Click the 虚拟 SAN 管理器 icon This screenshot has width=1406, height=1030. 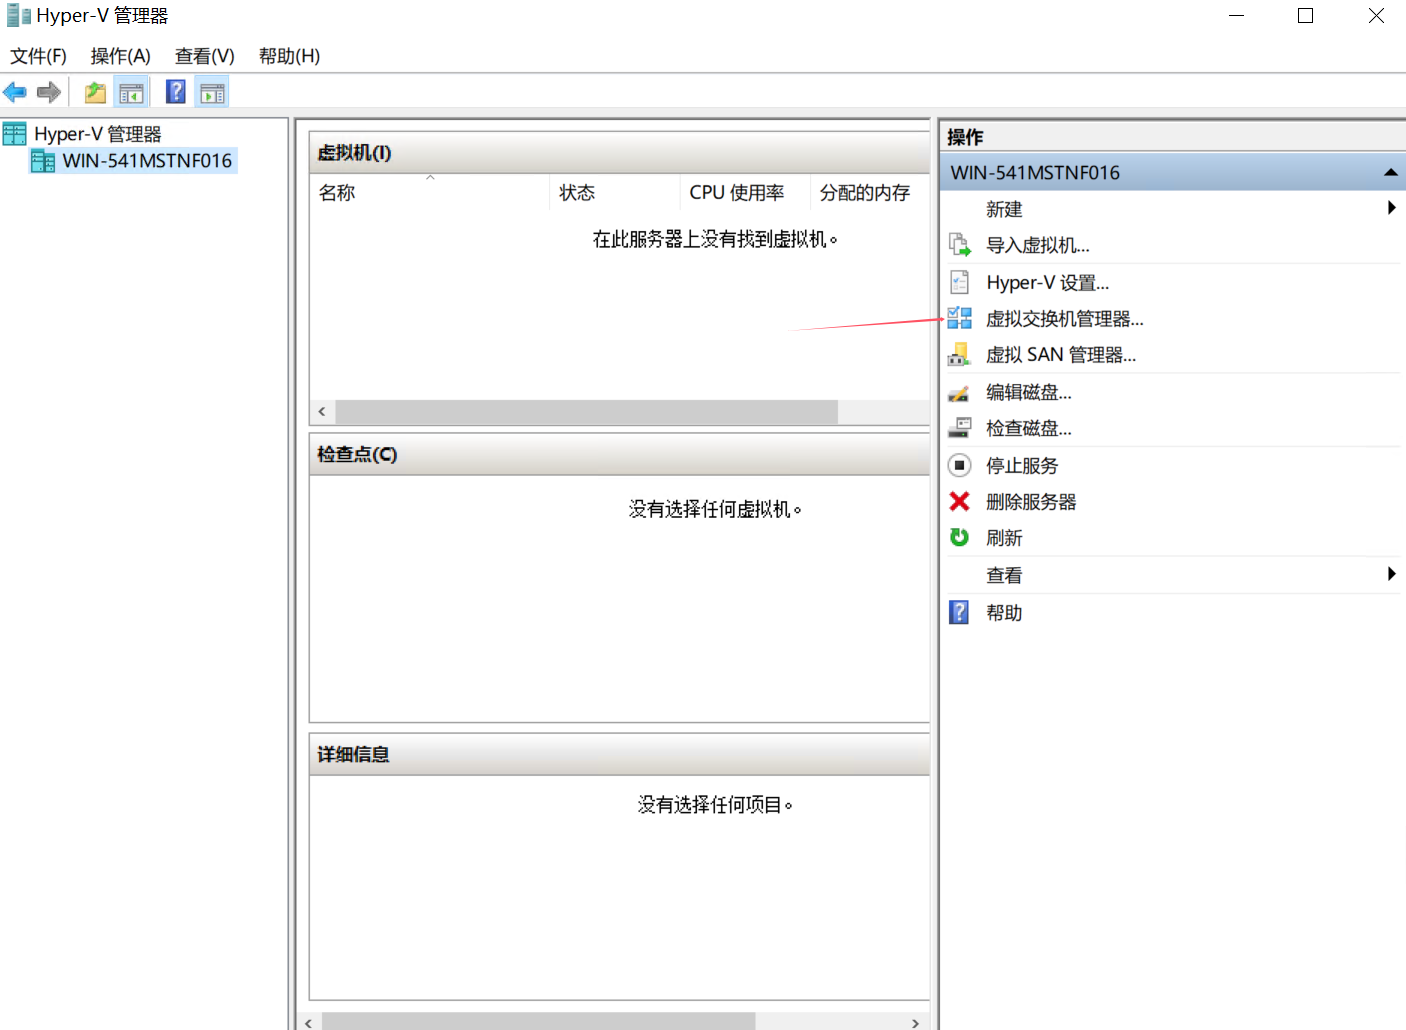click(960, 355)
